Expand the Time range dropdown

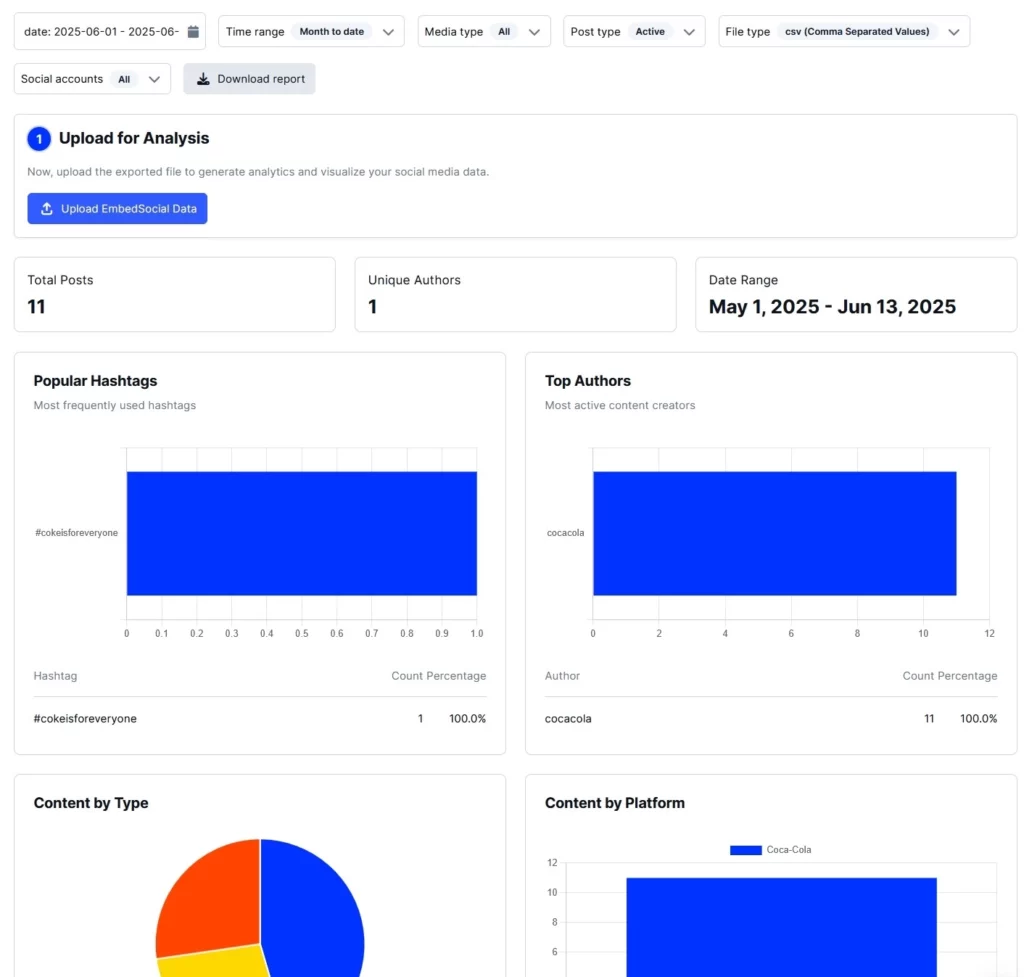tap(311, 31)
